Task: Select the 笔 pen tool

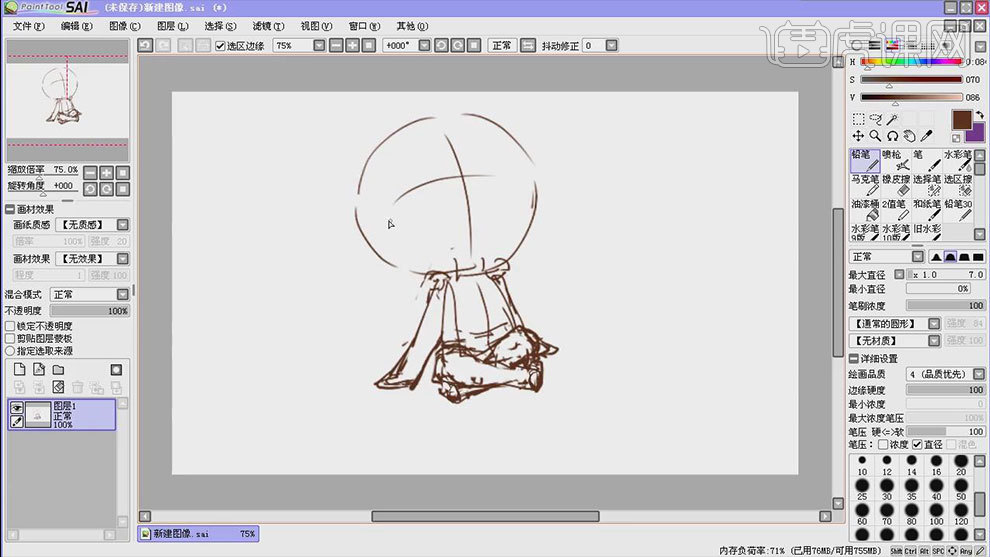Action: click(x=926, y=160)
